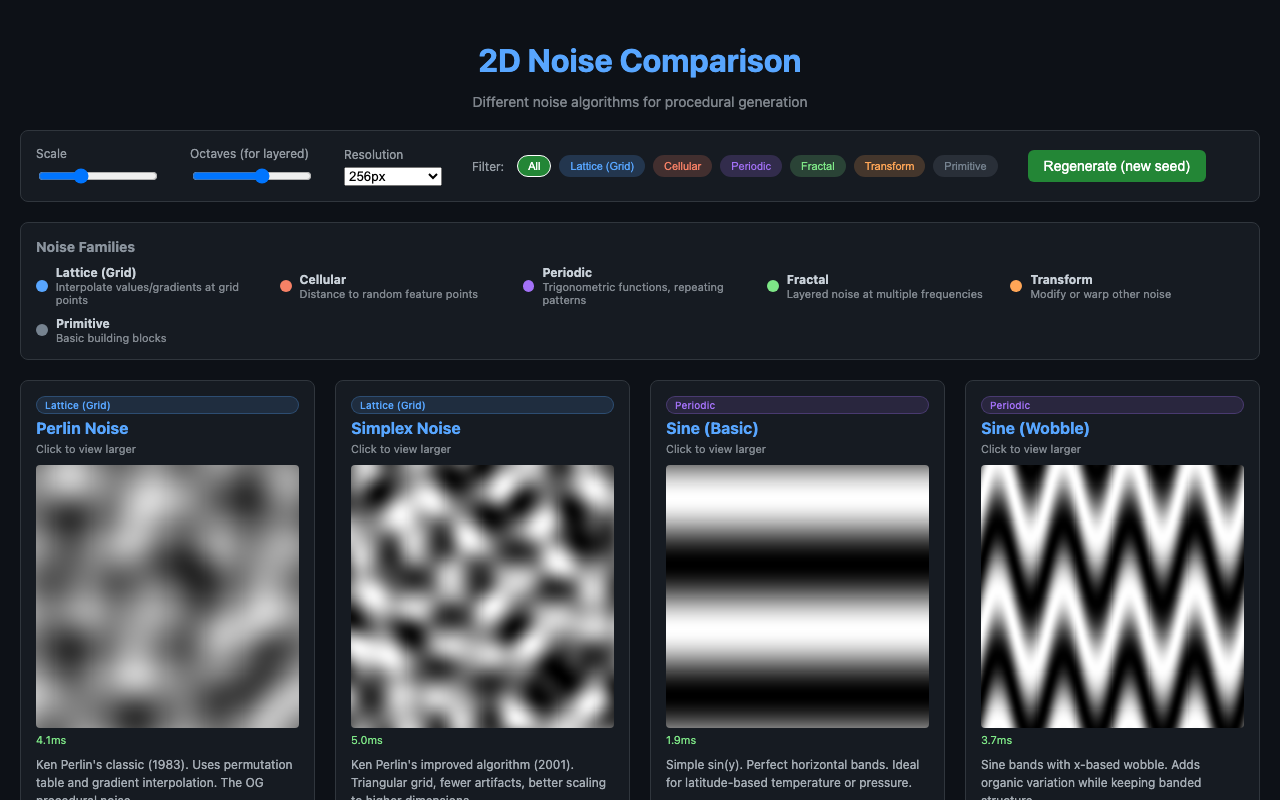This screenshot has height=800, width=1280.
Task: Open the Resolution dropdown
Action: [x=393, y=176]
